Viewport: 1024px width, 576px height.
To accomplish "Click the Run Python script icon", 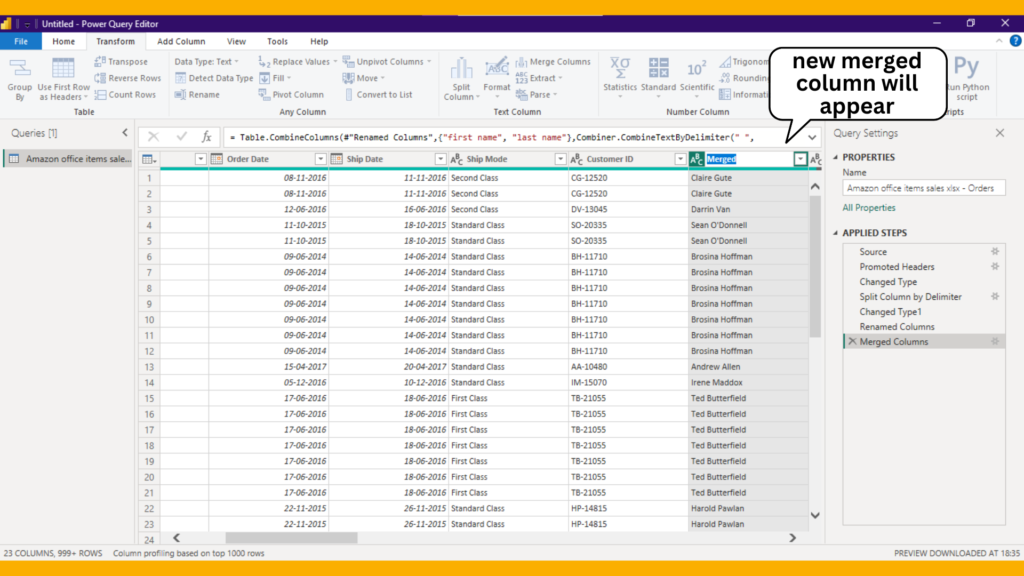I will click(x=966, y=67).
